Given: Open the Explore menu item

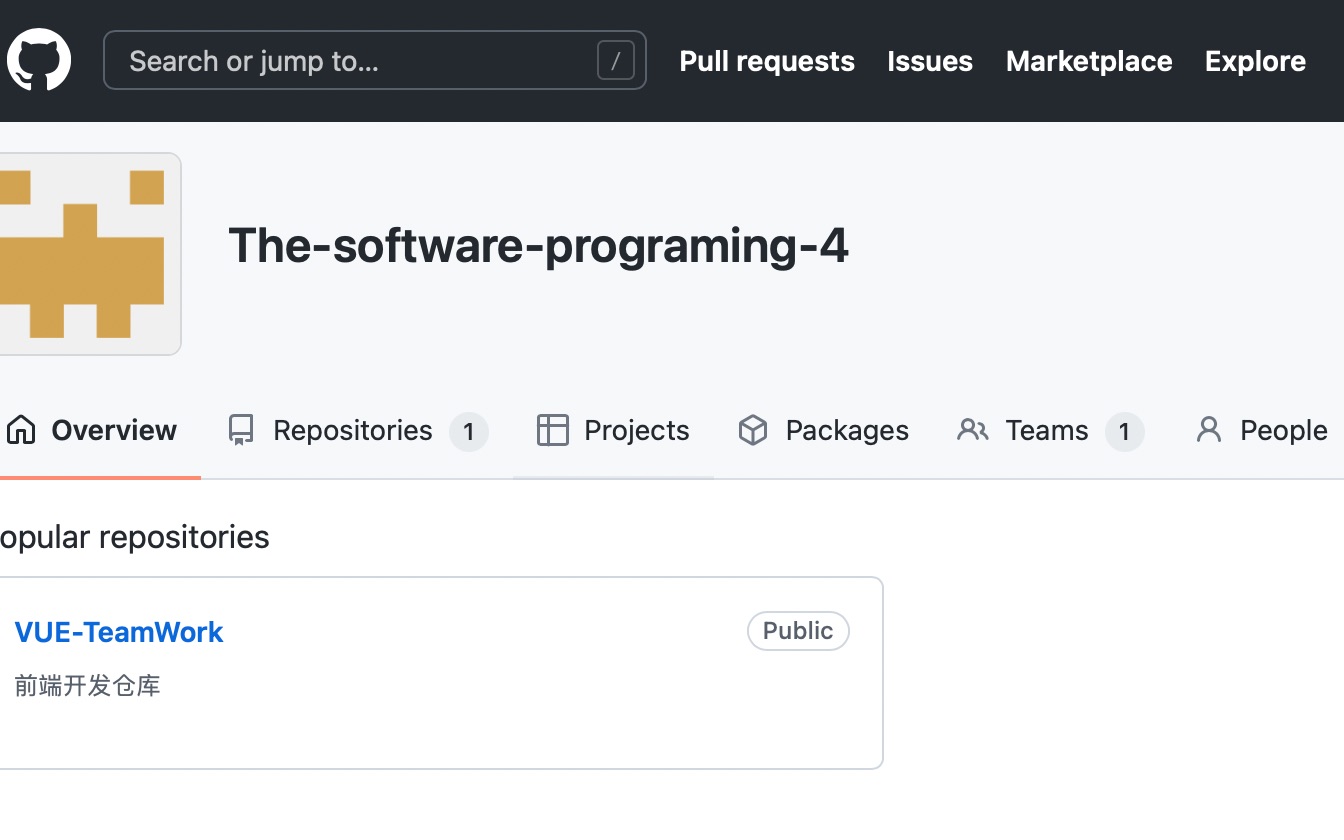Looking at the screenshot, I should tap(1255, 61).
